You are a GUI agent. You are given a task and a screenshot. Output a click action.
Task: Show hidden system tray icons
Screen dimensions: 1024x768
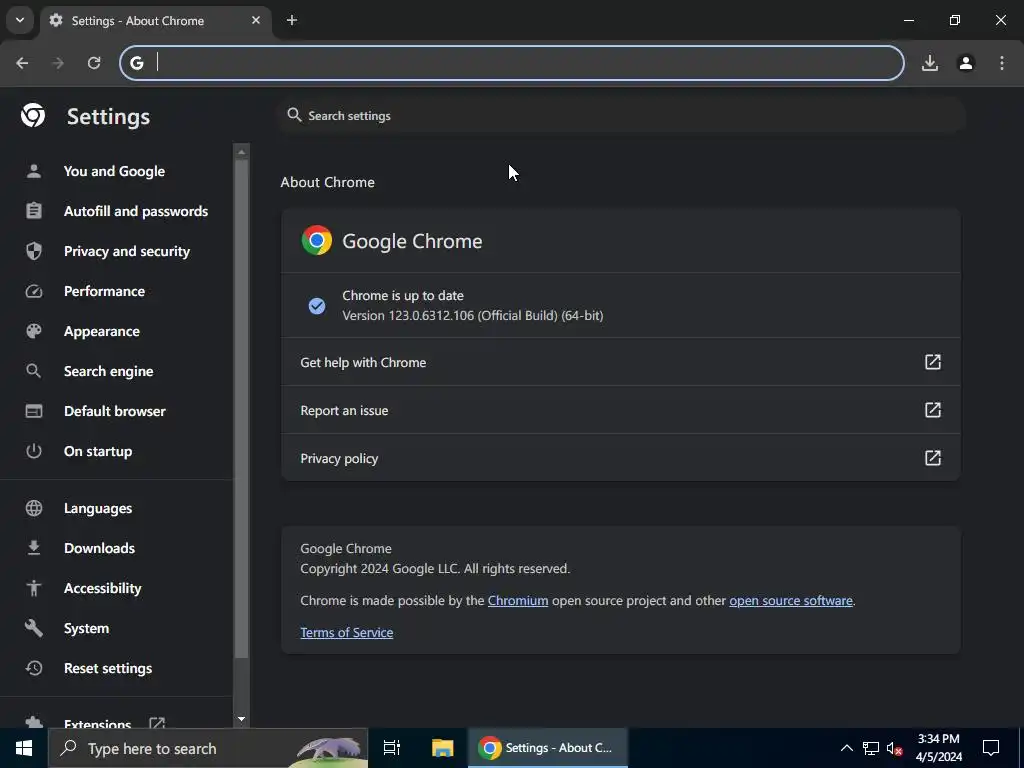[x=846, y=748]
